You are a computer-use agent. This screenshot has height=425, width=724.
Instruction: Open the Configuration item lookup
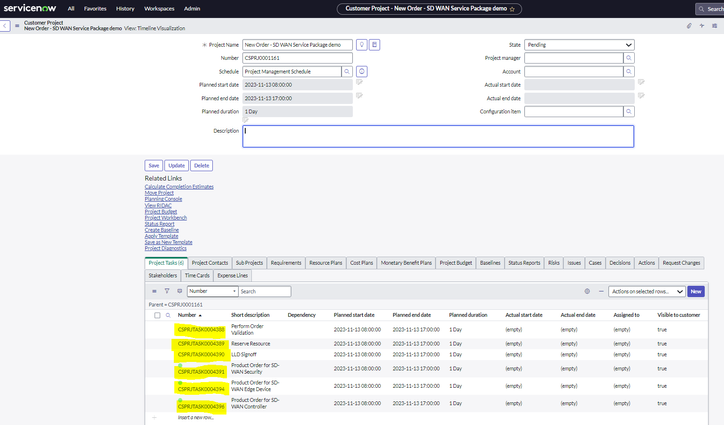pos(628,111)
